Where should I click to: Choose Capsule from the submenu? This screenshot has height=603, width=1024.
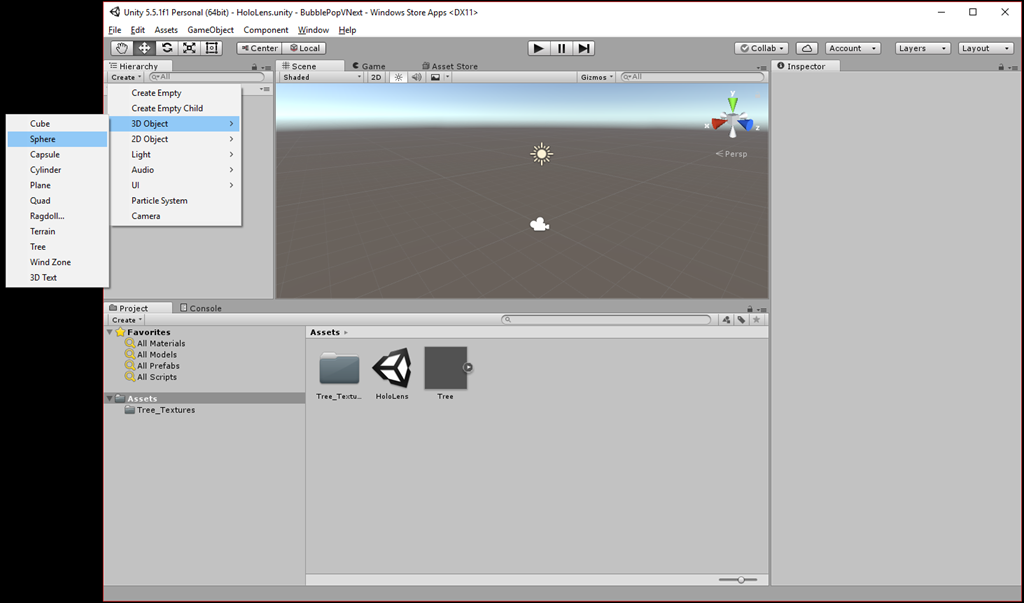coord(57,155)
